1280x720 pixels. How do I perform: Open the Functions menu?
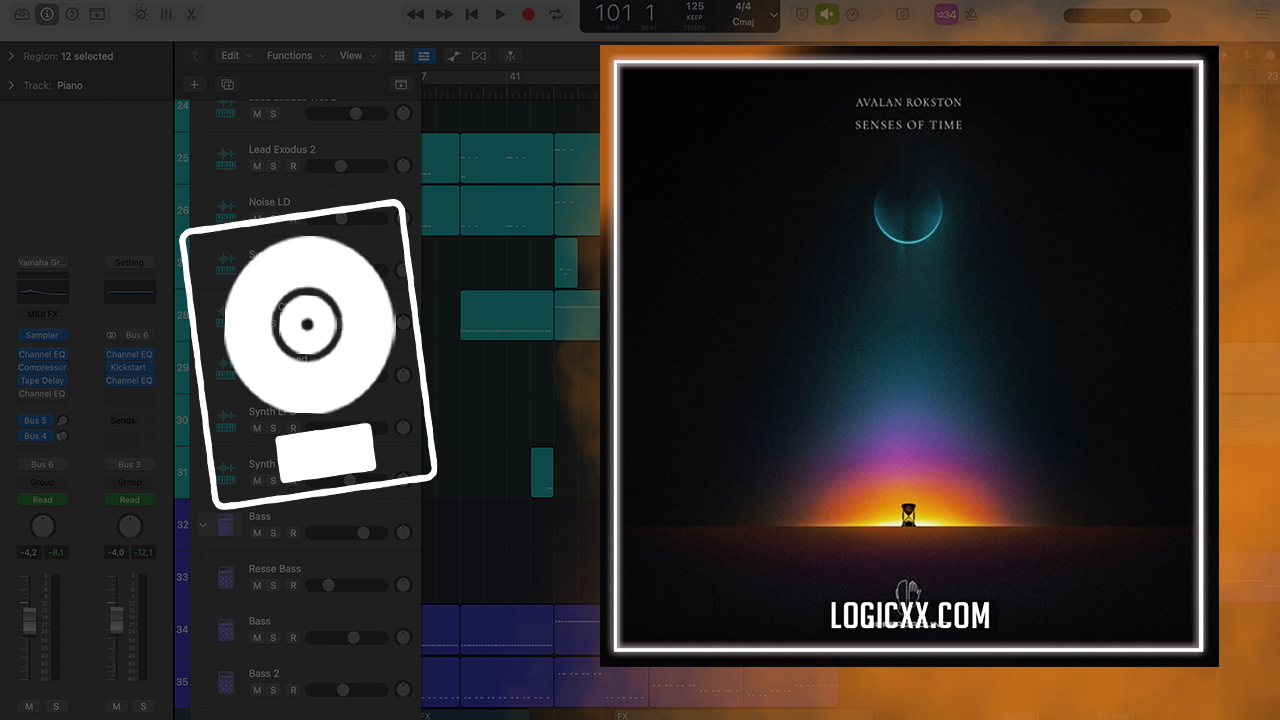(295, 56)
